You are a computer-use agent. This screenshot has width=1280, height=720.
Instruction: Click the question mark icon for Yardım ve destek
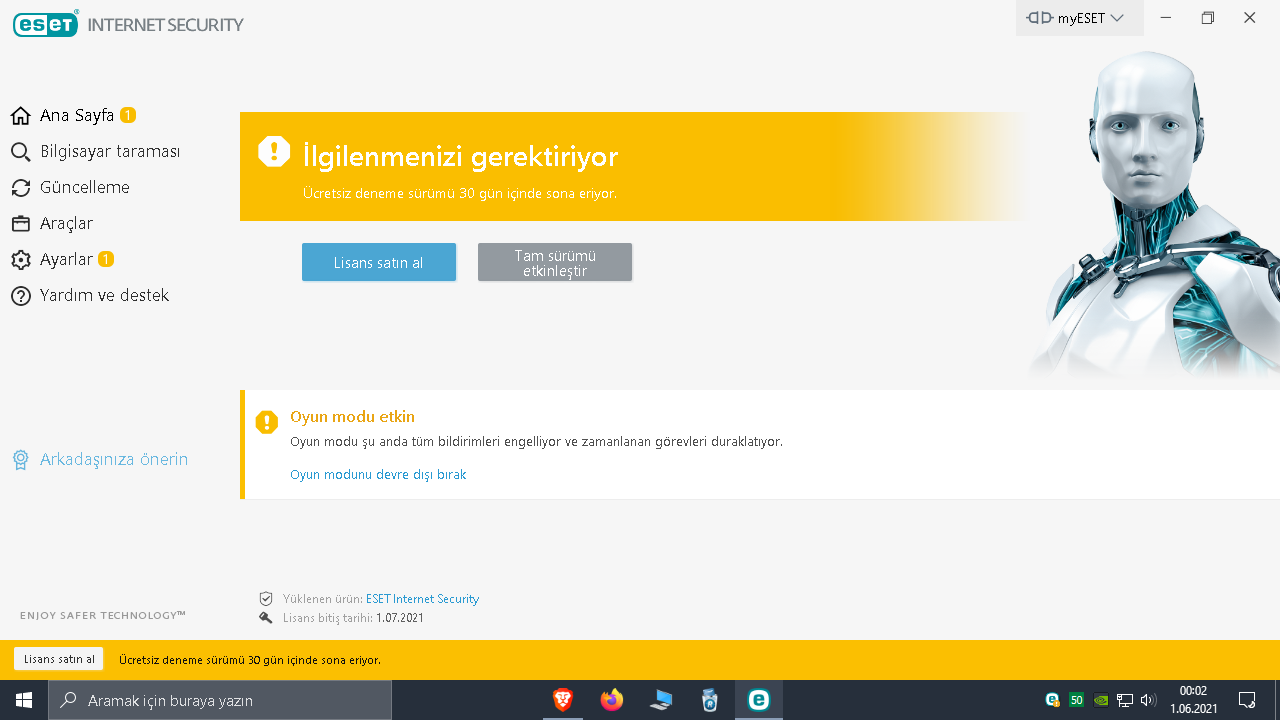coord(20,296)
